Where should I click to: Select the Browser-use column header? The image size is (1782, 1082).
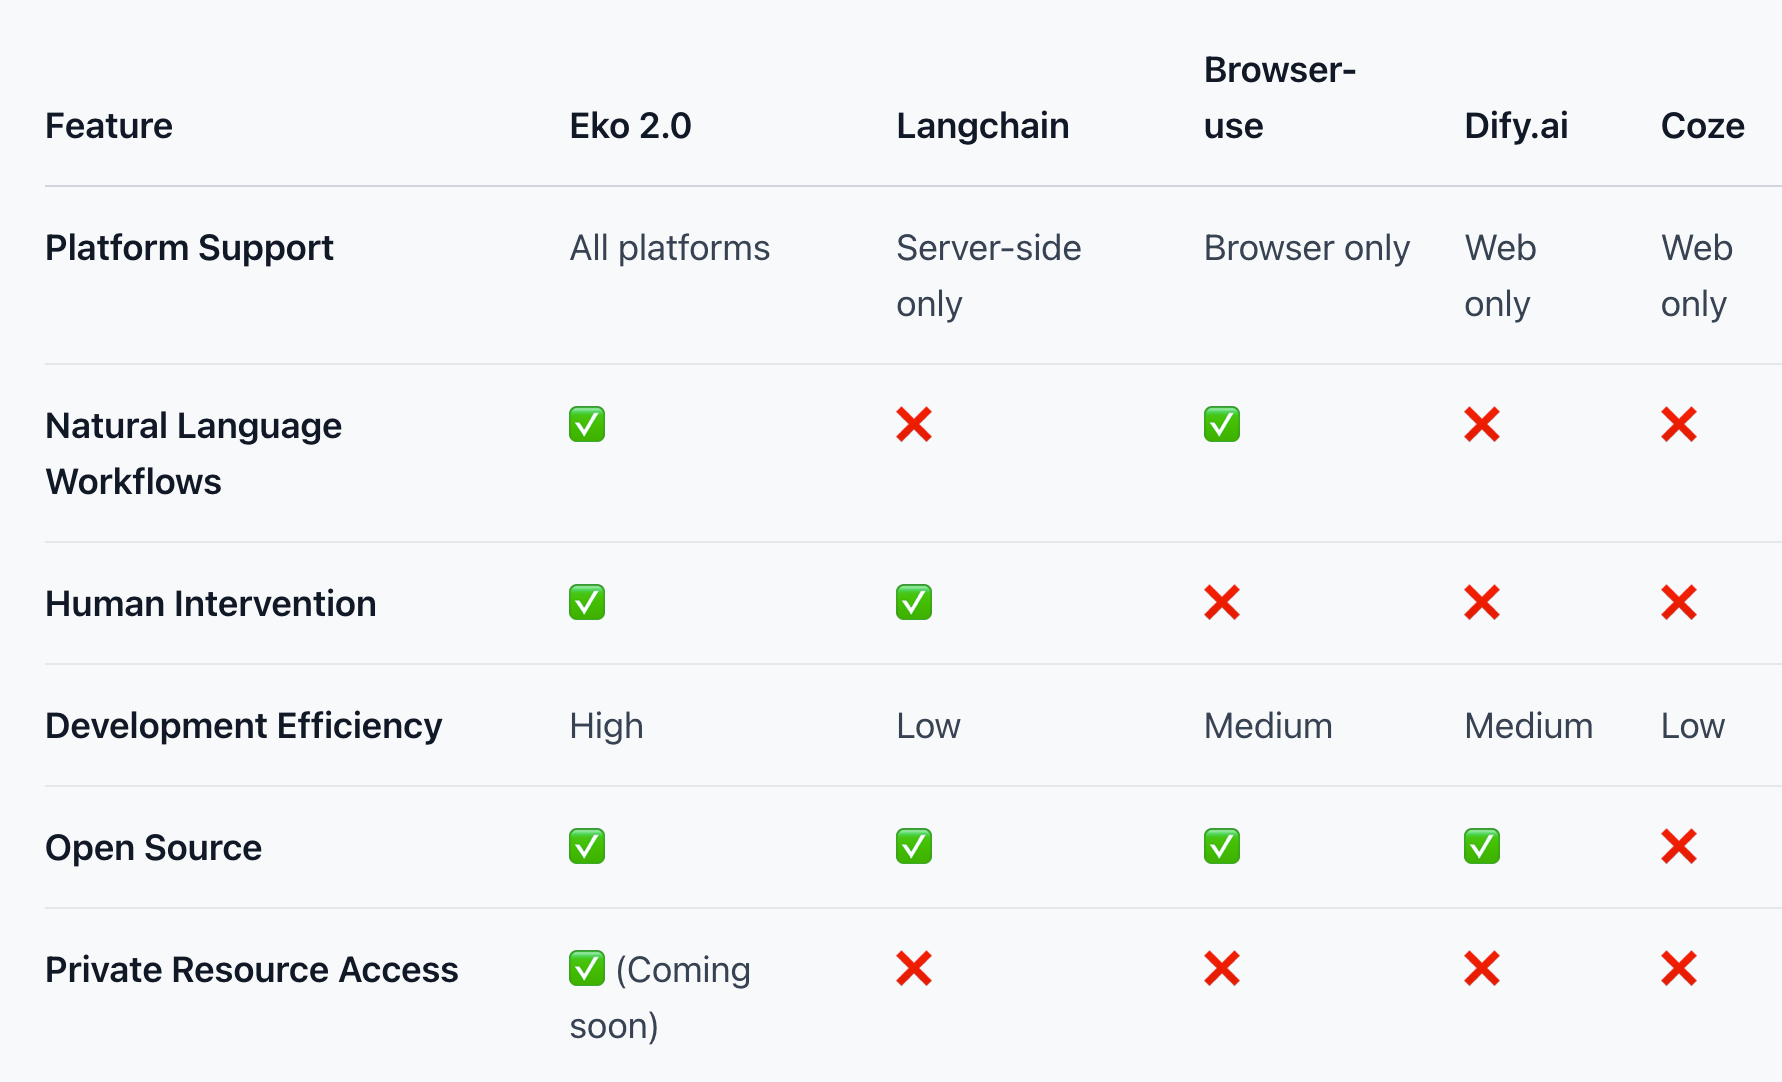(x=1280, y=98)
